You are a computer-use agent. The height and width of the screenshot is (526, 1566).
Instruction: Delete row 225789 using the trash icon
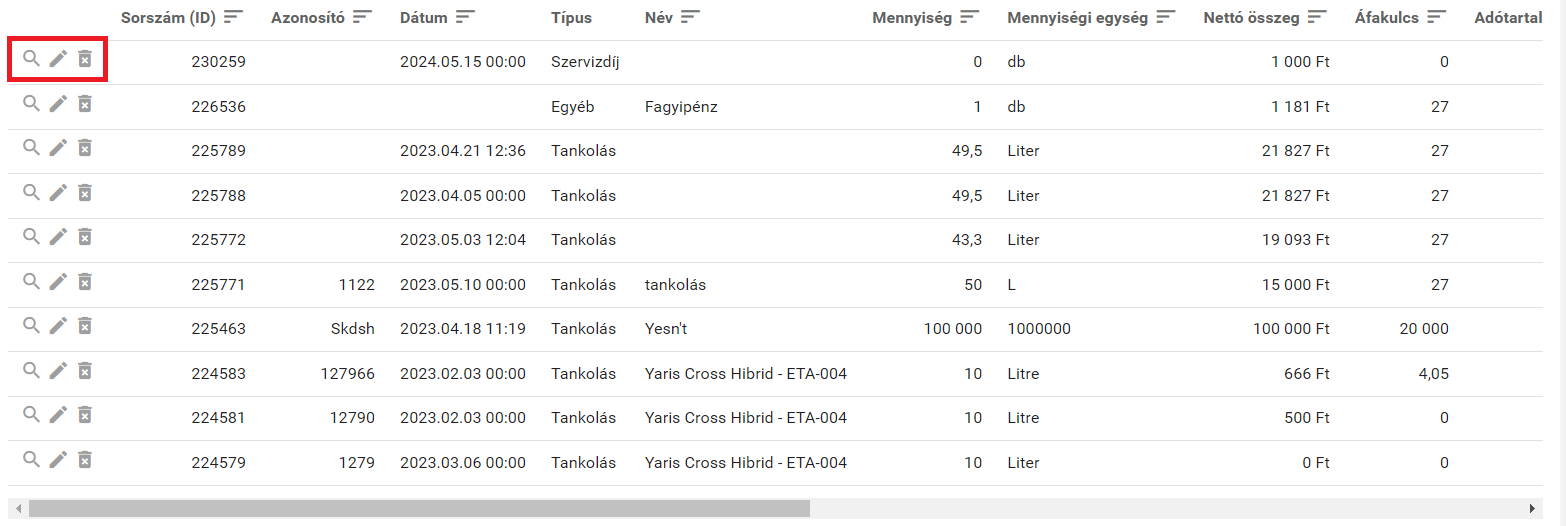85,148
